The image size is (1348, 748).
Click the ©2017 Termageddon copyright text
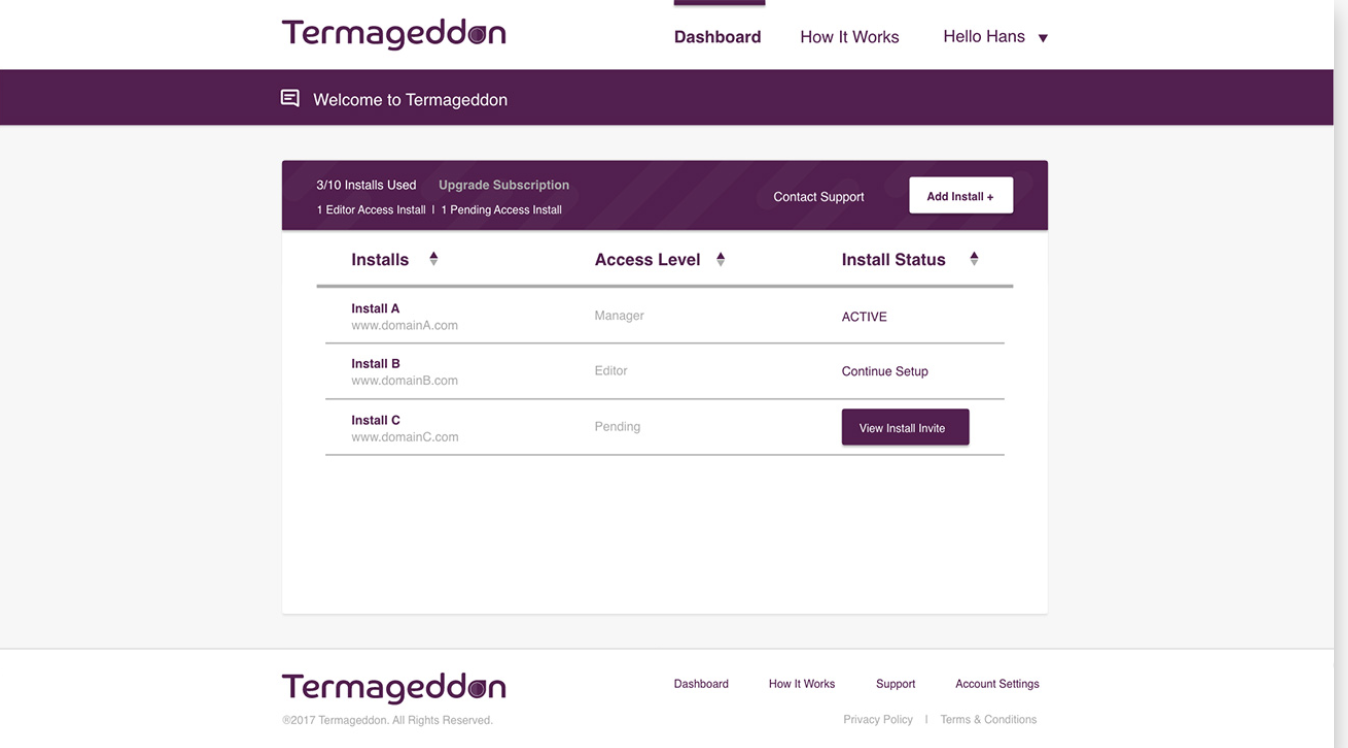click(387, 720)
